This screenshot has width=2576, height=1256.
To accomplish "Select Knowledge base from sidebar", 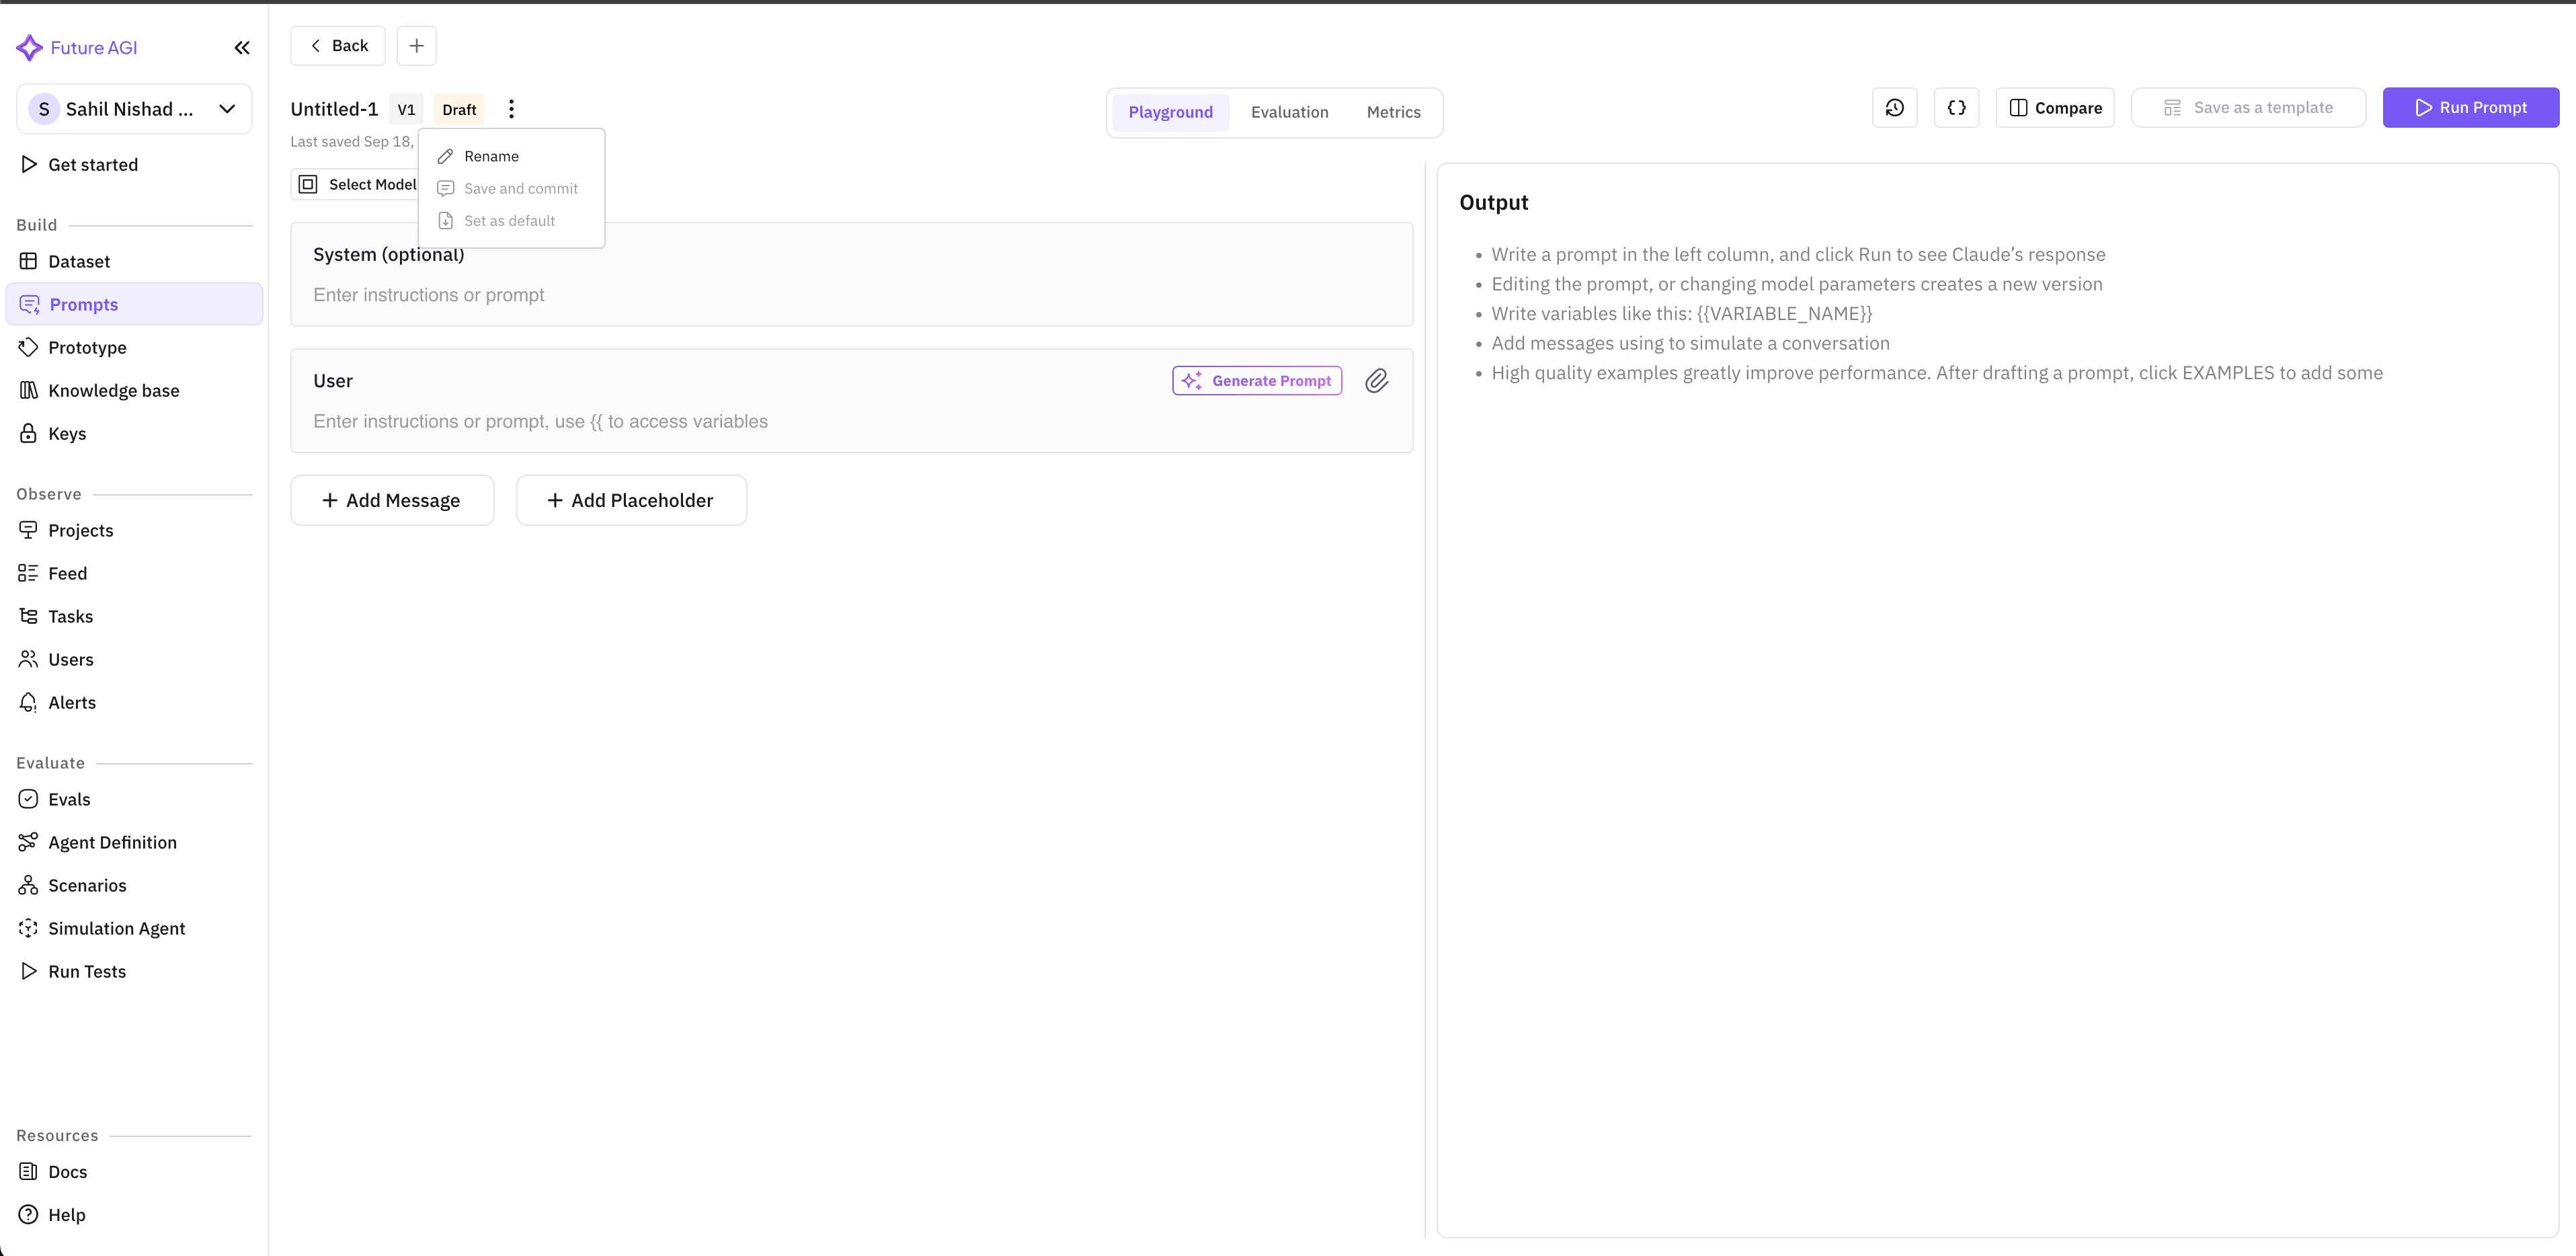I will point(113,390).
